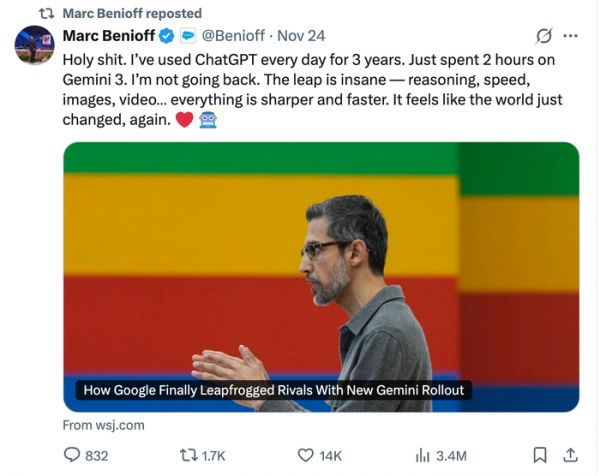
Task: Click the Gemini Rollout headline caption
Action: coord(273,391)
